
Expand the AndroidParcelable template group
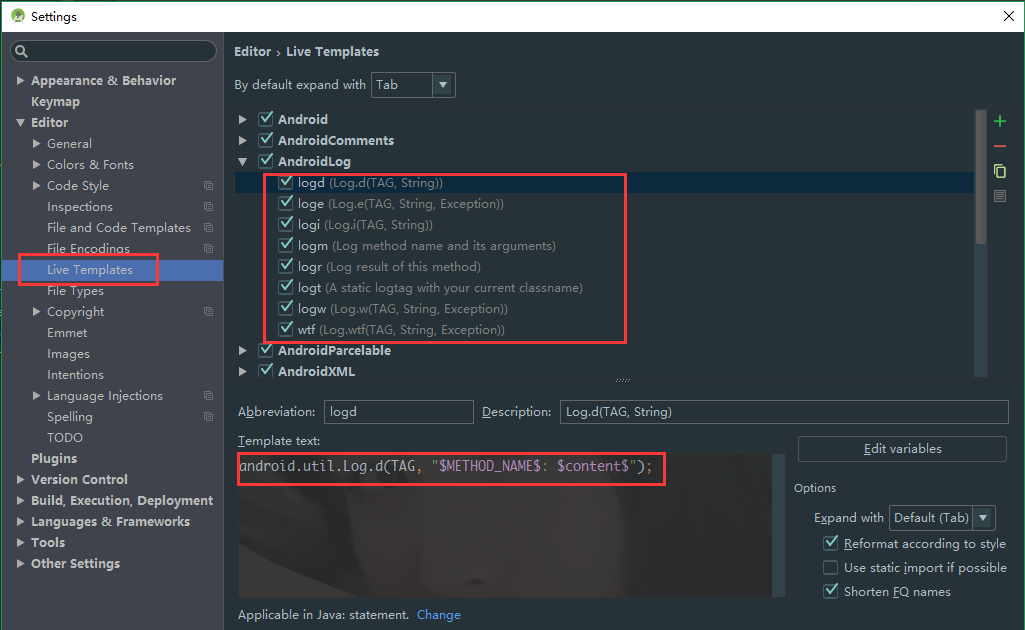[243, 350]
